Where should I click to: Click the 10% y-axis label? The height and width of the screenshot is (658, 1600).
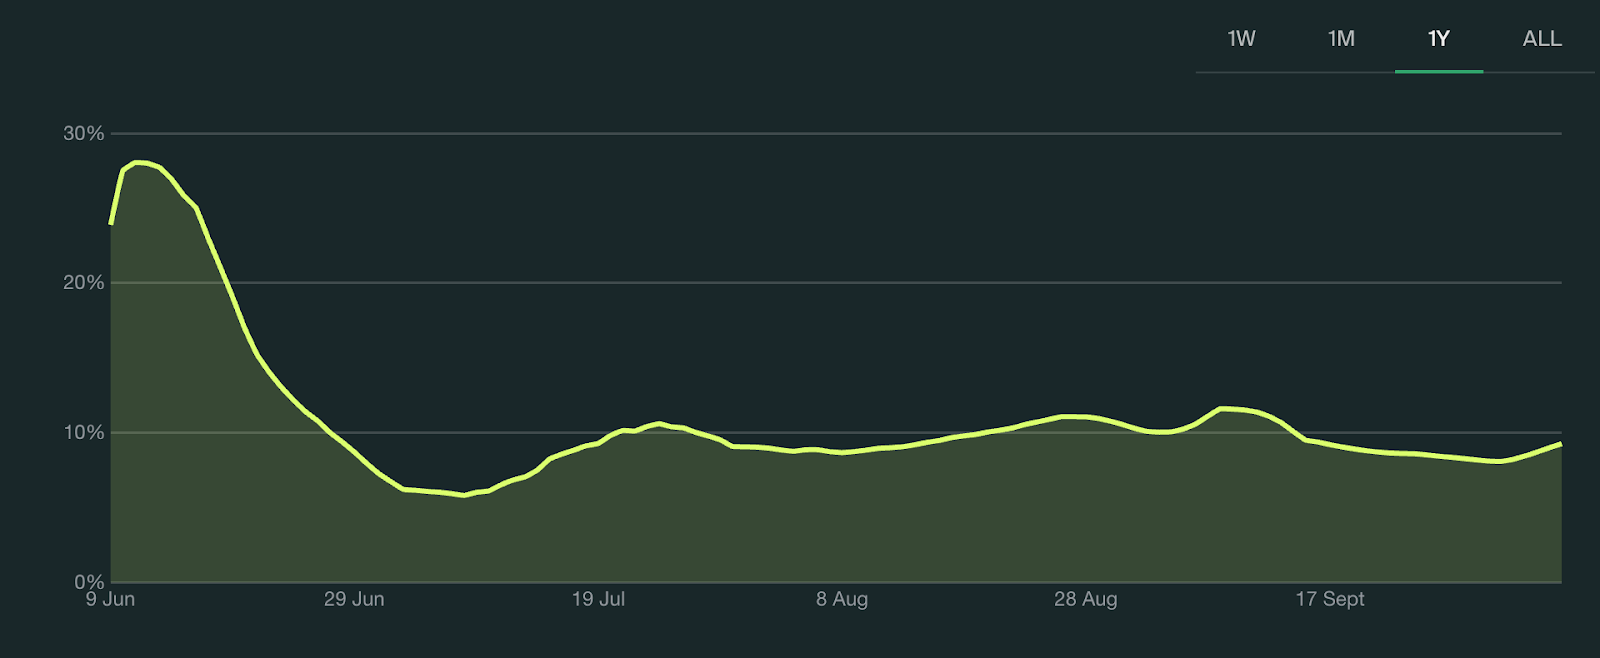click(x=83, y=433)
